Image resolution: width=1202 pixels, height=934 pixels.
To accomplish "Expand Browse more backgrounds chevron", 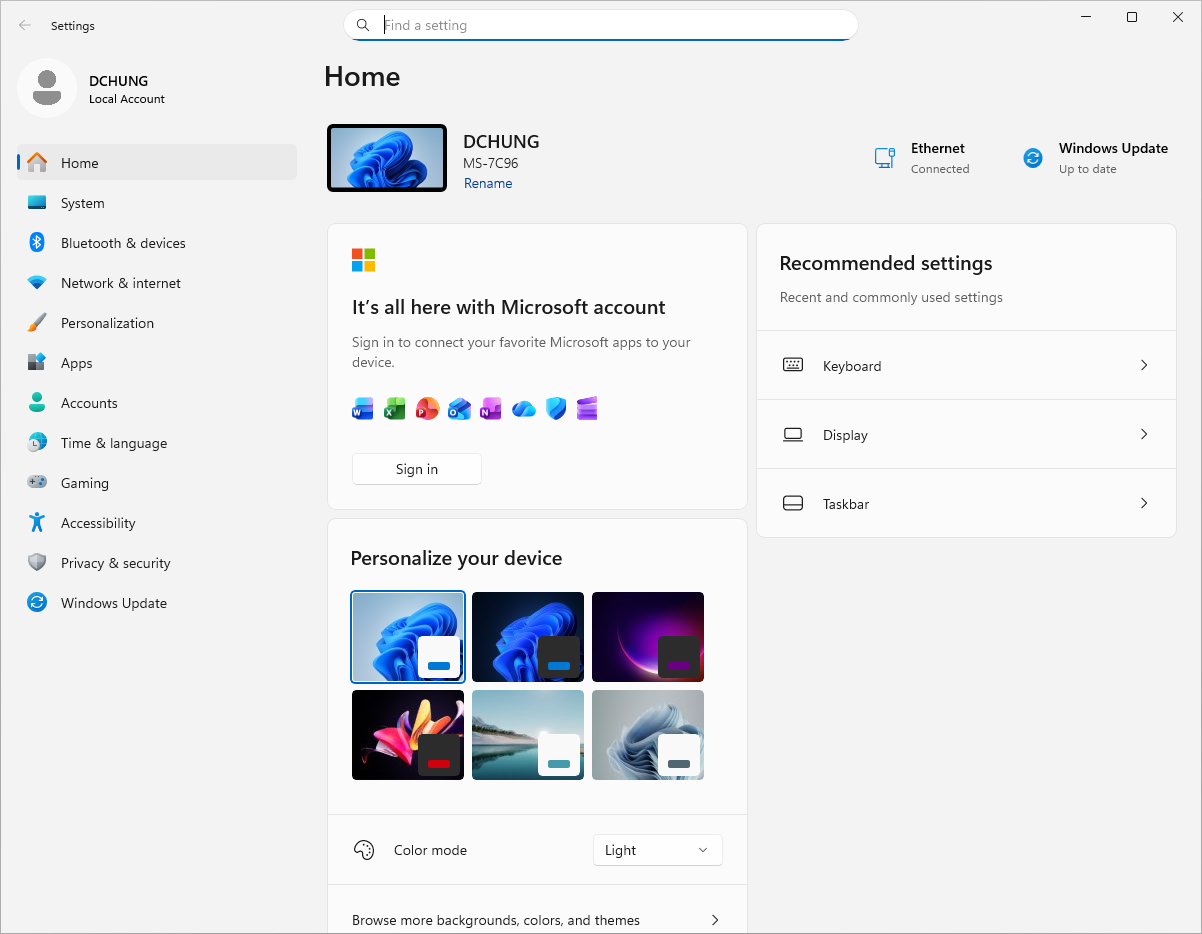I will click(715, 920).
